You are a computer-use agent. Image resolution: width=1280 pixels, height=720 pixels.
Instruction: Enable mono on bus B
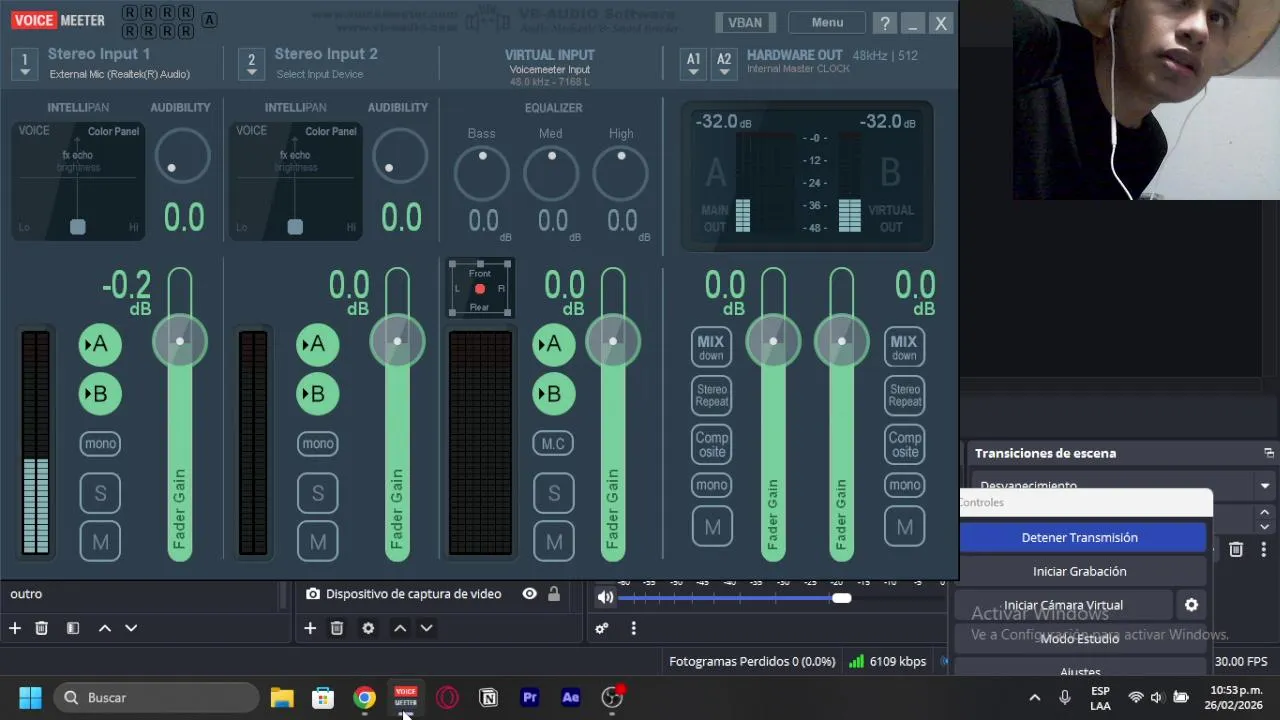pos(904,486)
